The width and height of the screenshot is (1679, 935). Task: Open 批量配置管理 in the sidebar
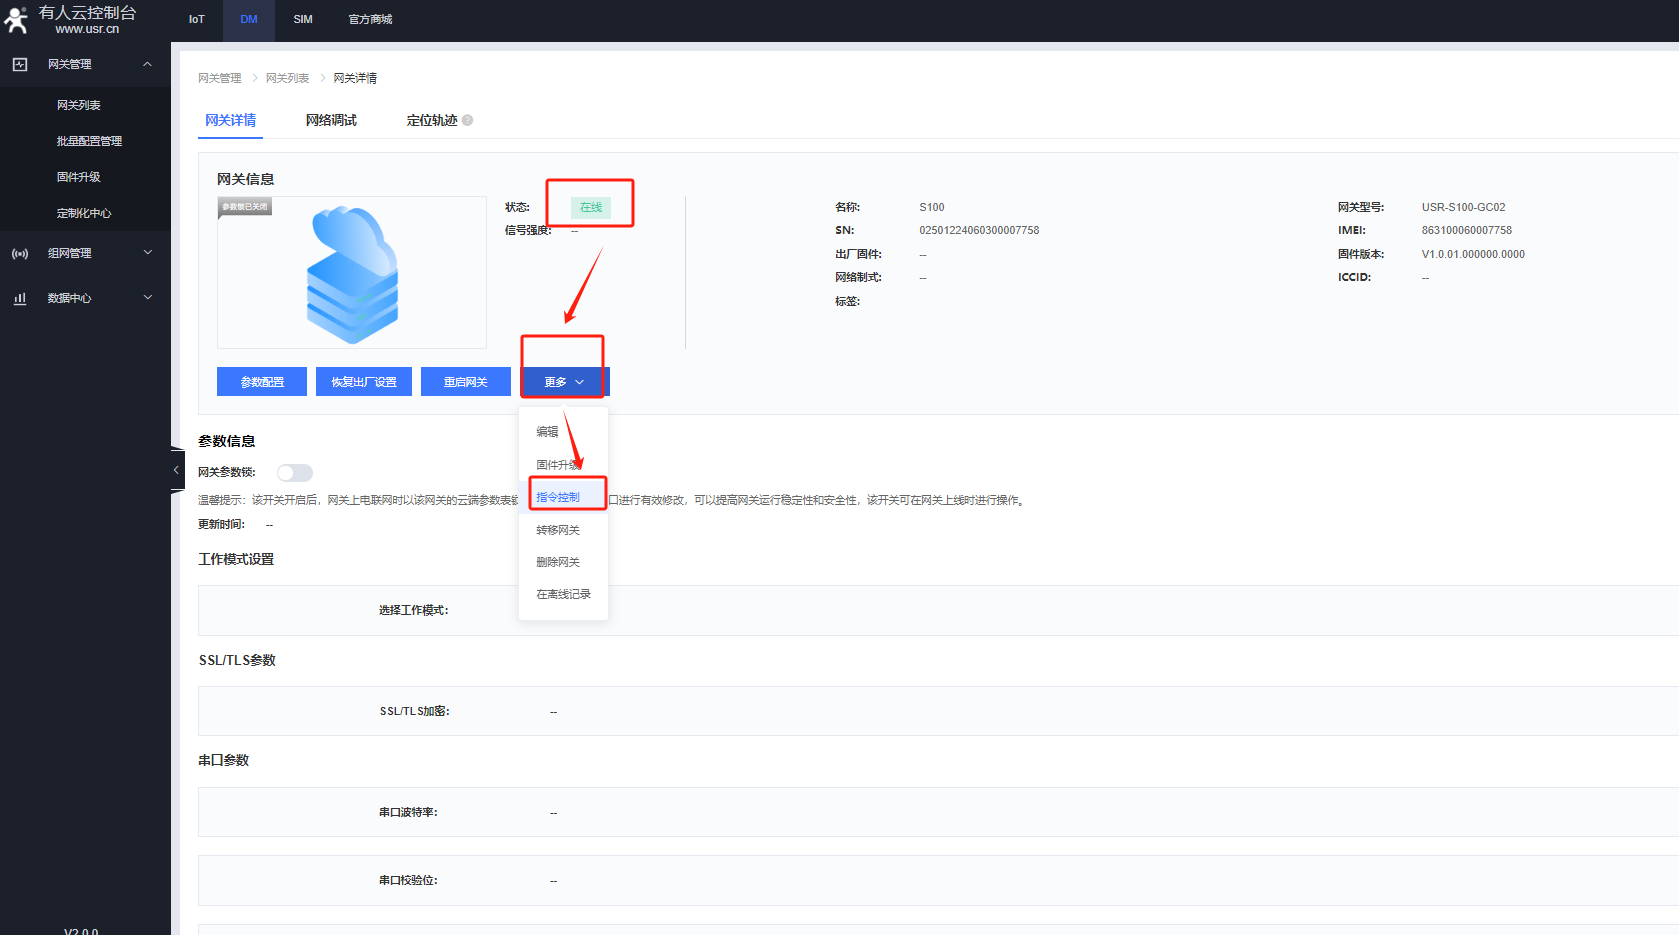[89, 141]
